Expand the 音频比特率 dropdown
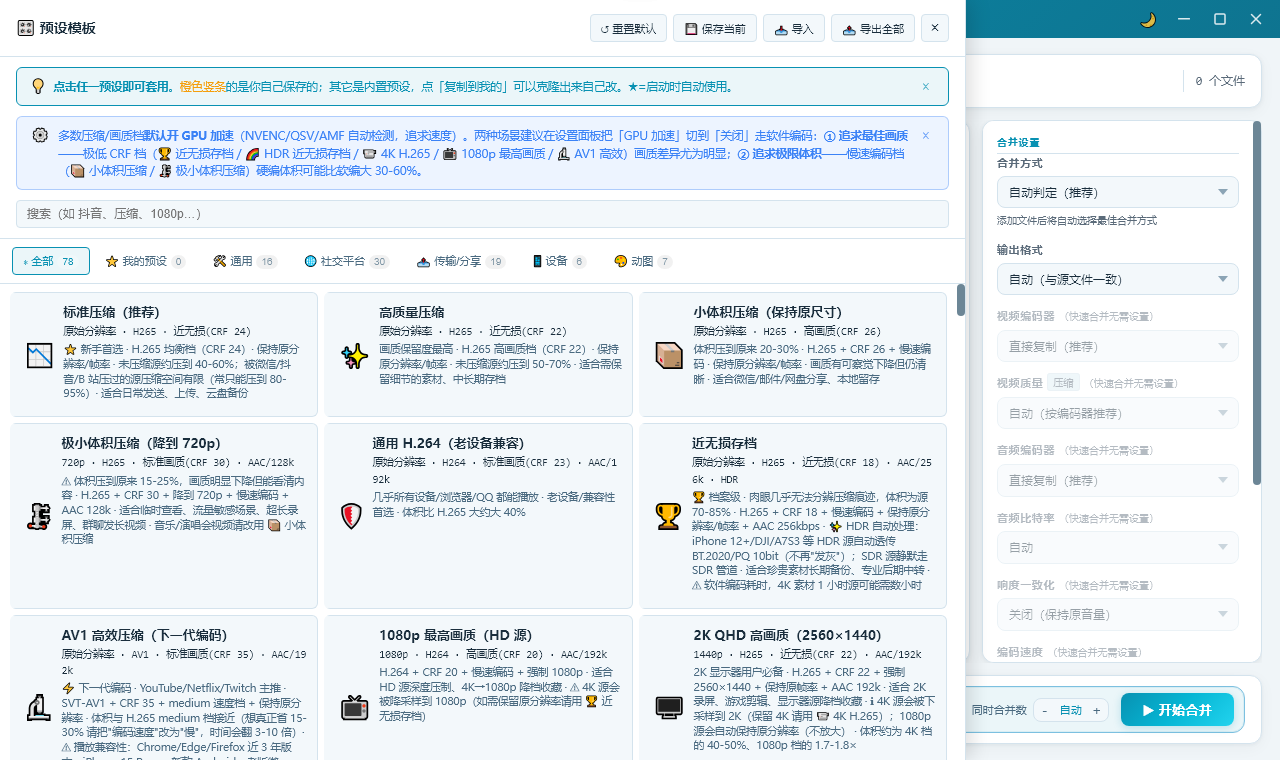The height and width of the screenshot is (760, 1280). pos(1118,548)
